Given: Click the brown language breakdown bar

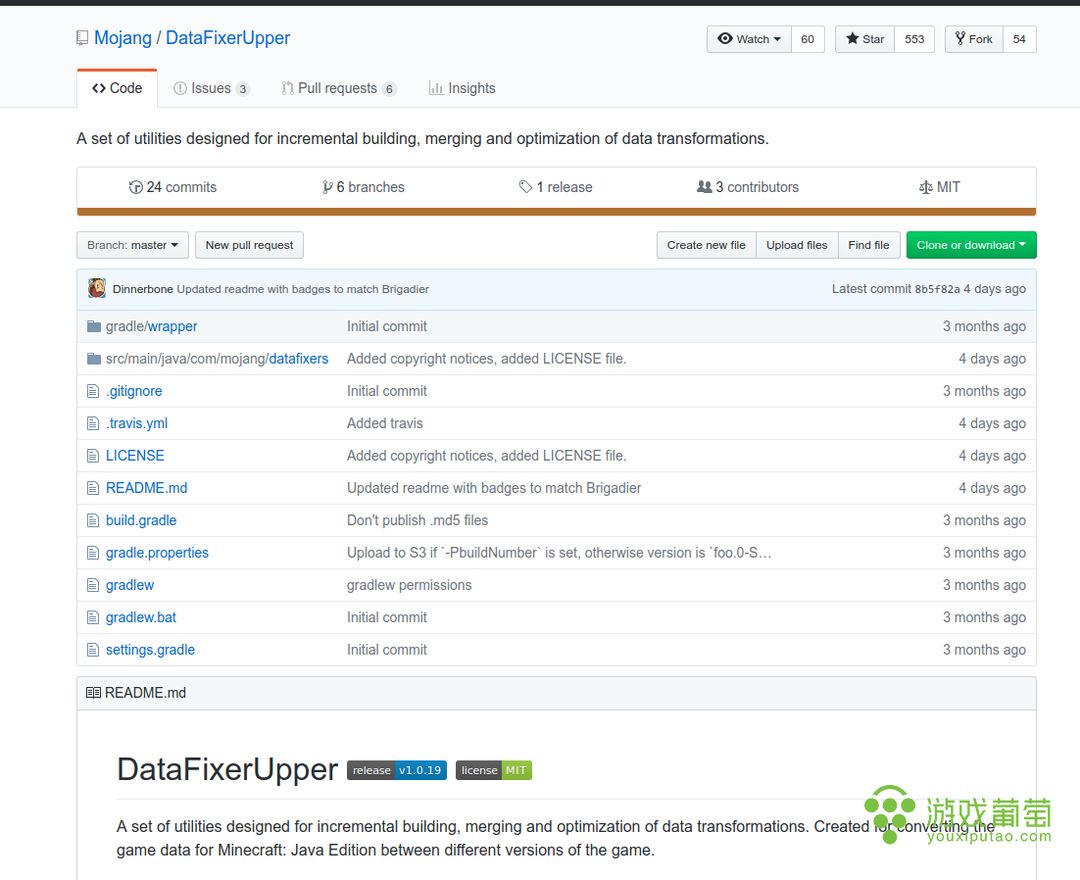Looking at the screenshot, I should tap(557, 212).
